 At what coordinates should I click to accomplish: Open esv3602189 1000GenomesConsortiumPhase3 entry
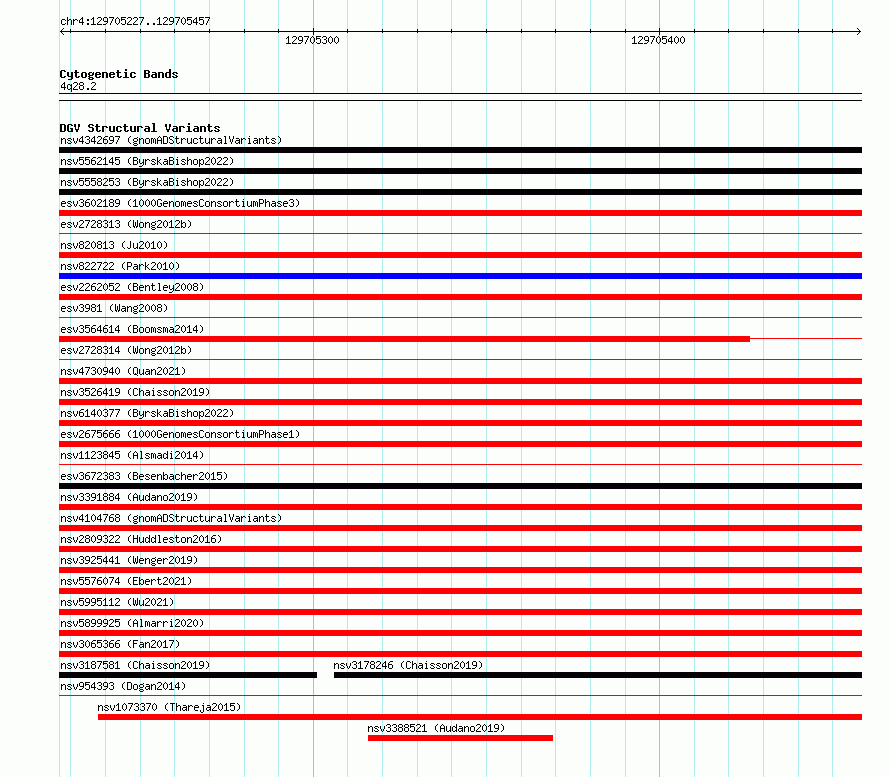coord(180,203)
